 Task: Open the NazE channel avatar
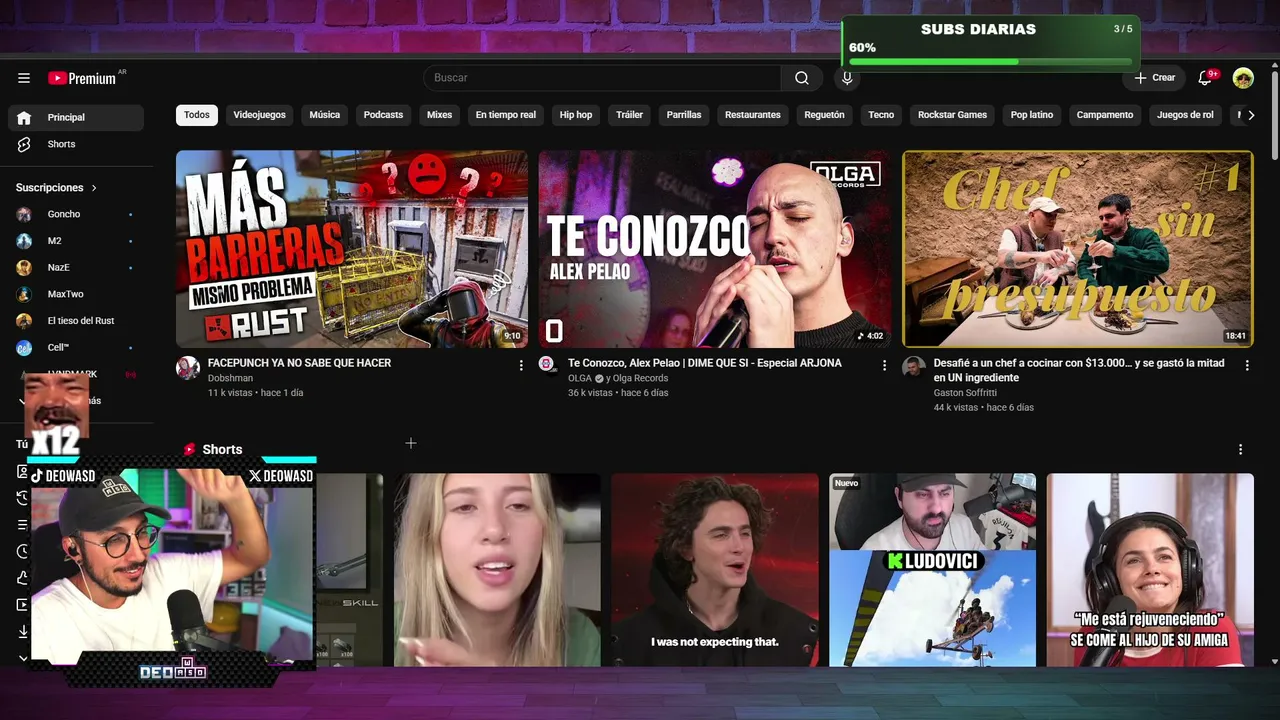coord(24,268)
